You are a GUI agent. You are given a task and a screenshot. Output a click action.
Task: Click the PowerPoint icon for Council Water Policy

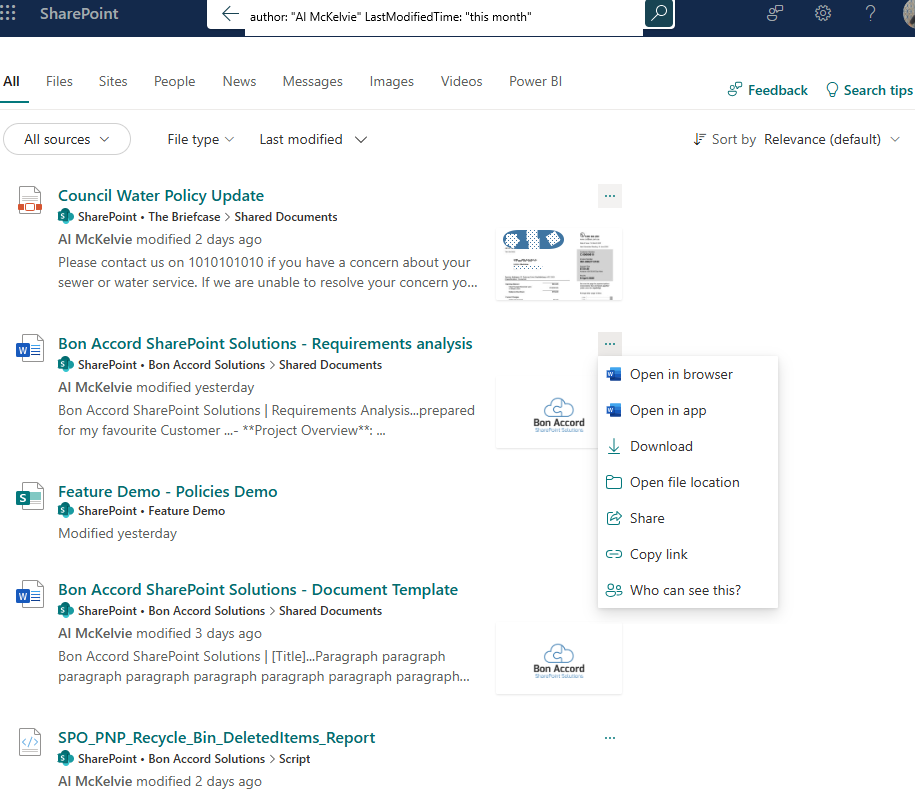click(x=30, y=200)
